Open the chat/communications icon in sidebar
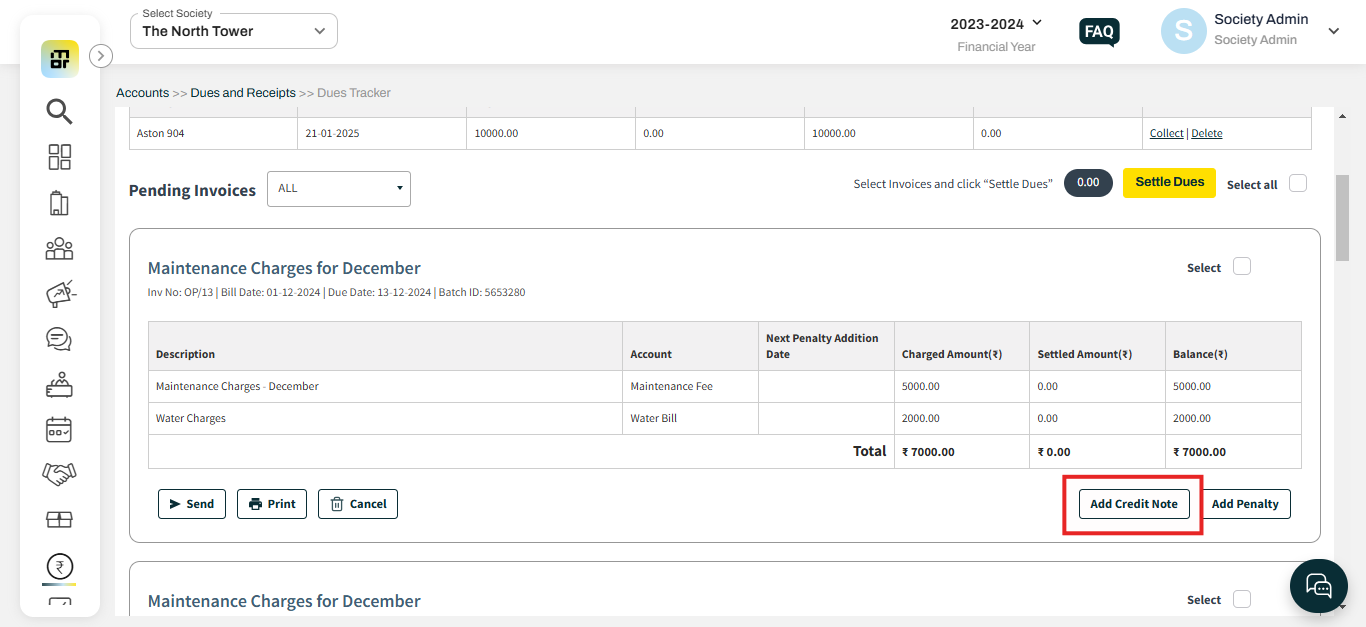This screenshot has width=1366, height=627. click(x=59, y=339)
